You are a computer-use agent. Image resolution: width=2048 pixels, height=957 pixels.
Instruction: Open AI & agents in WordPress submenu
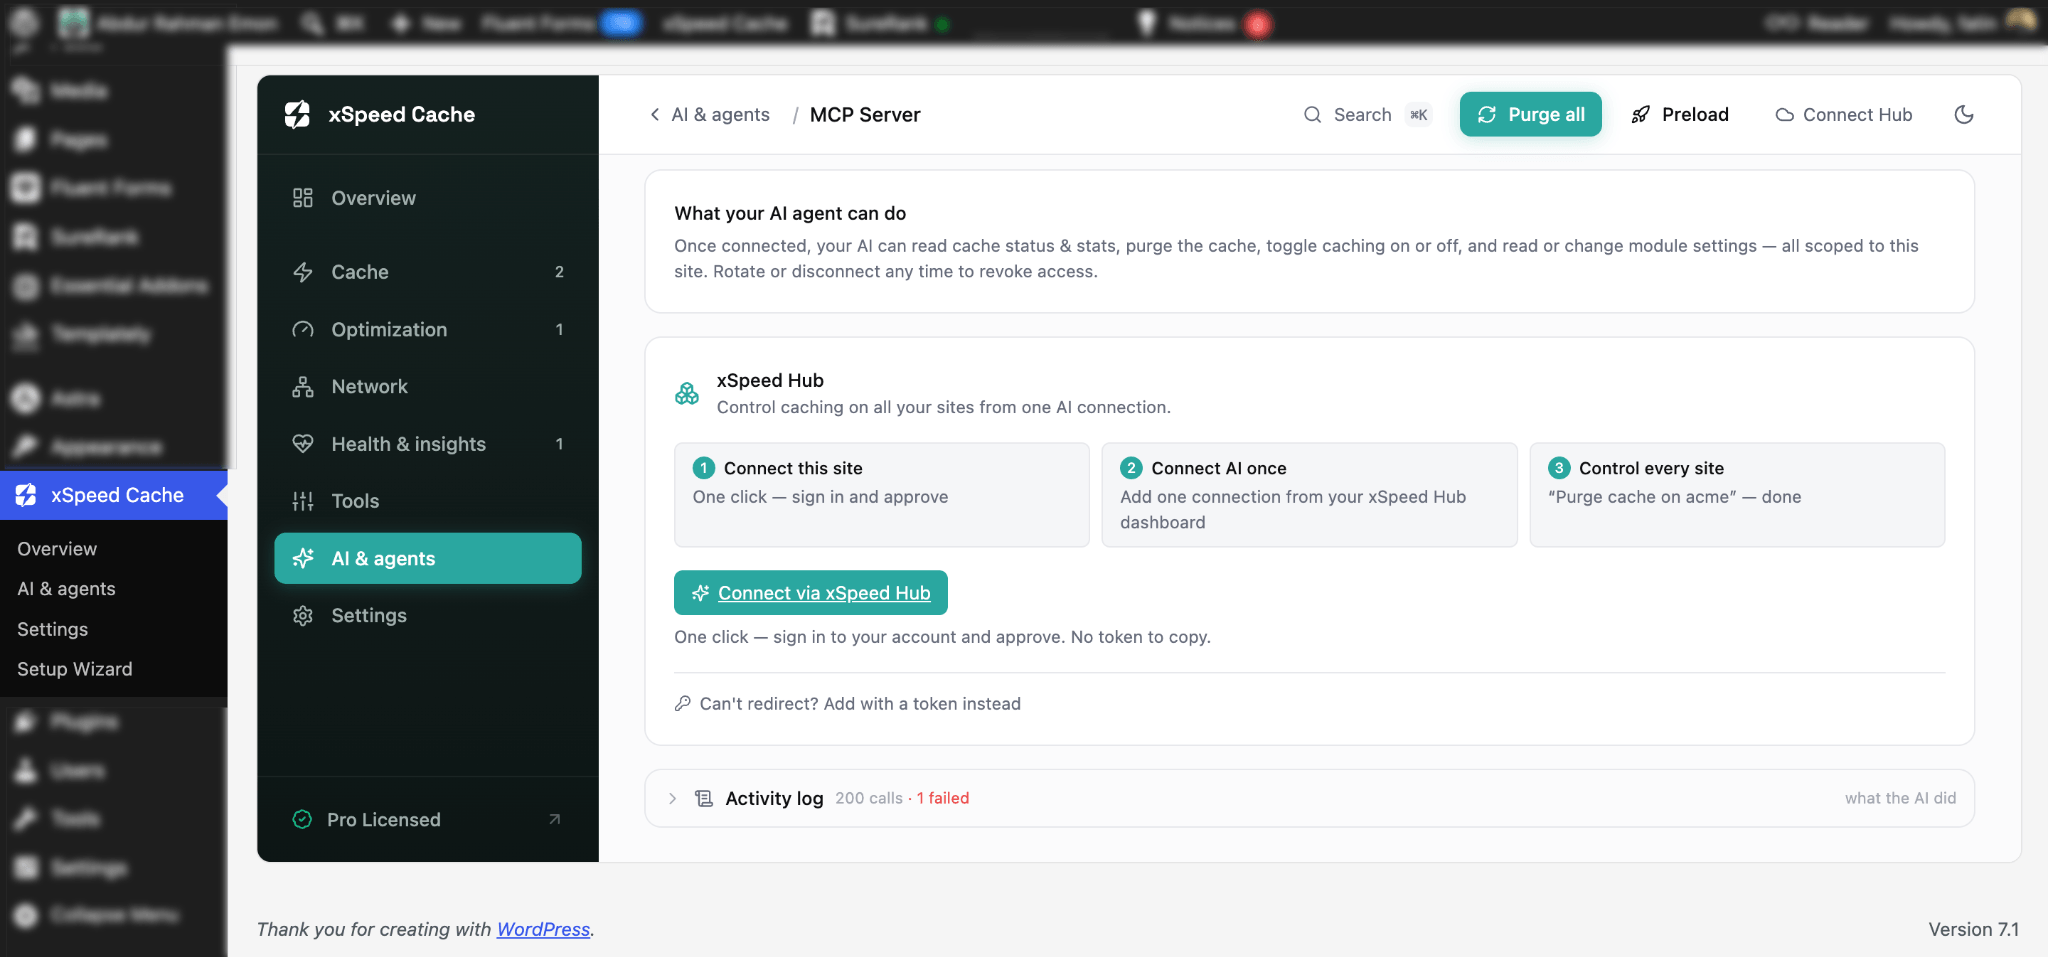pos(66,589)
